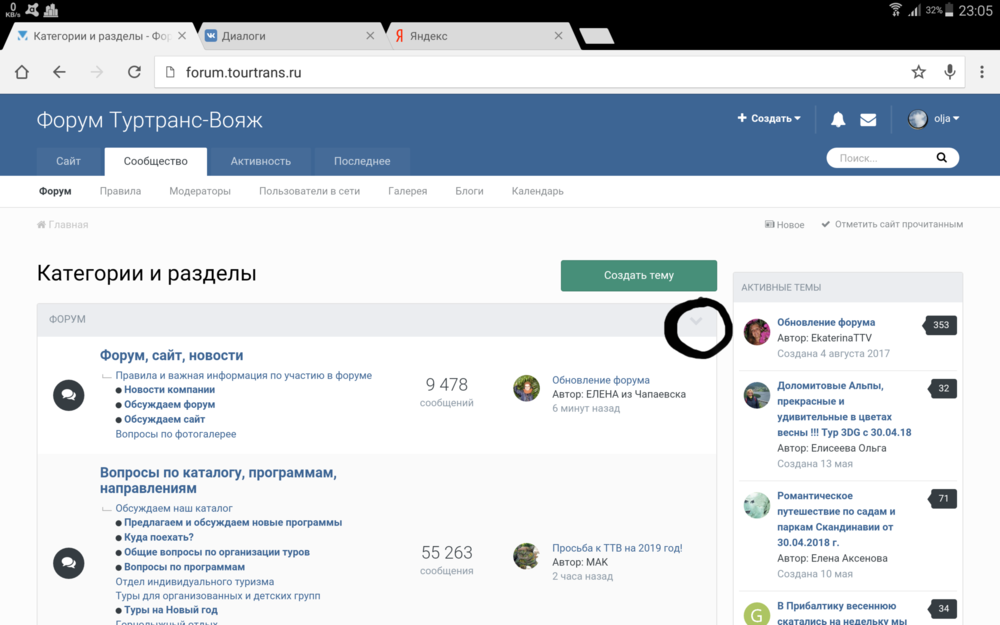Click the Главная home breadcrumb

click(x=62, y=224)
